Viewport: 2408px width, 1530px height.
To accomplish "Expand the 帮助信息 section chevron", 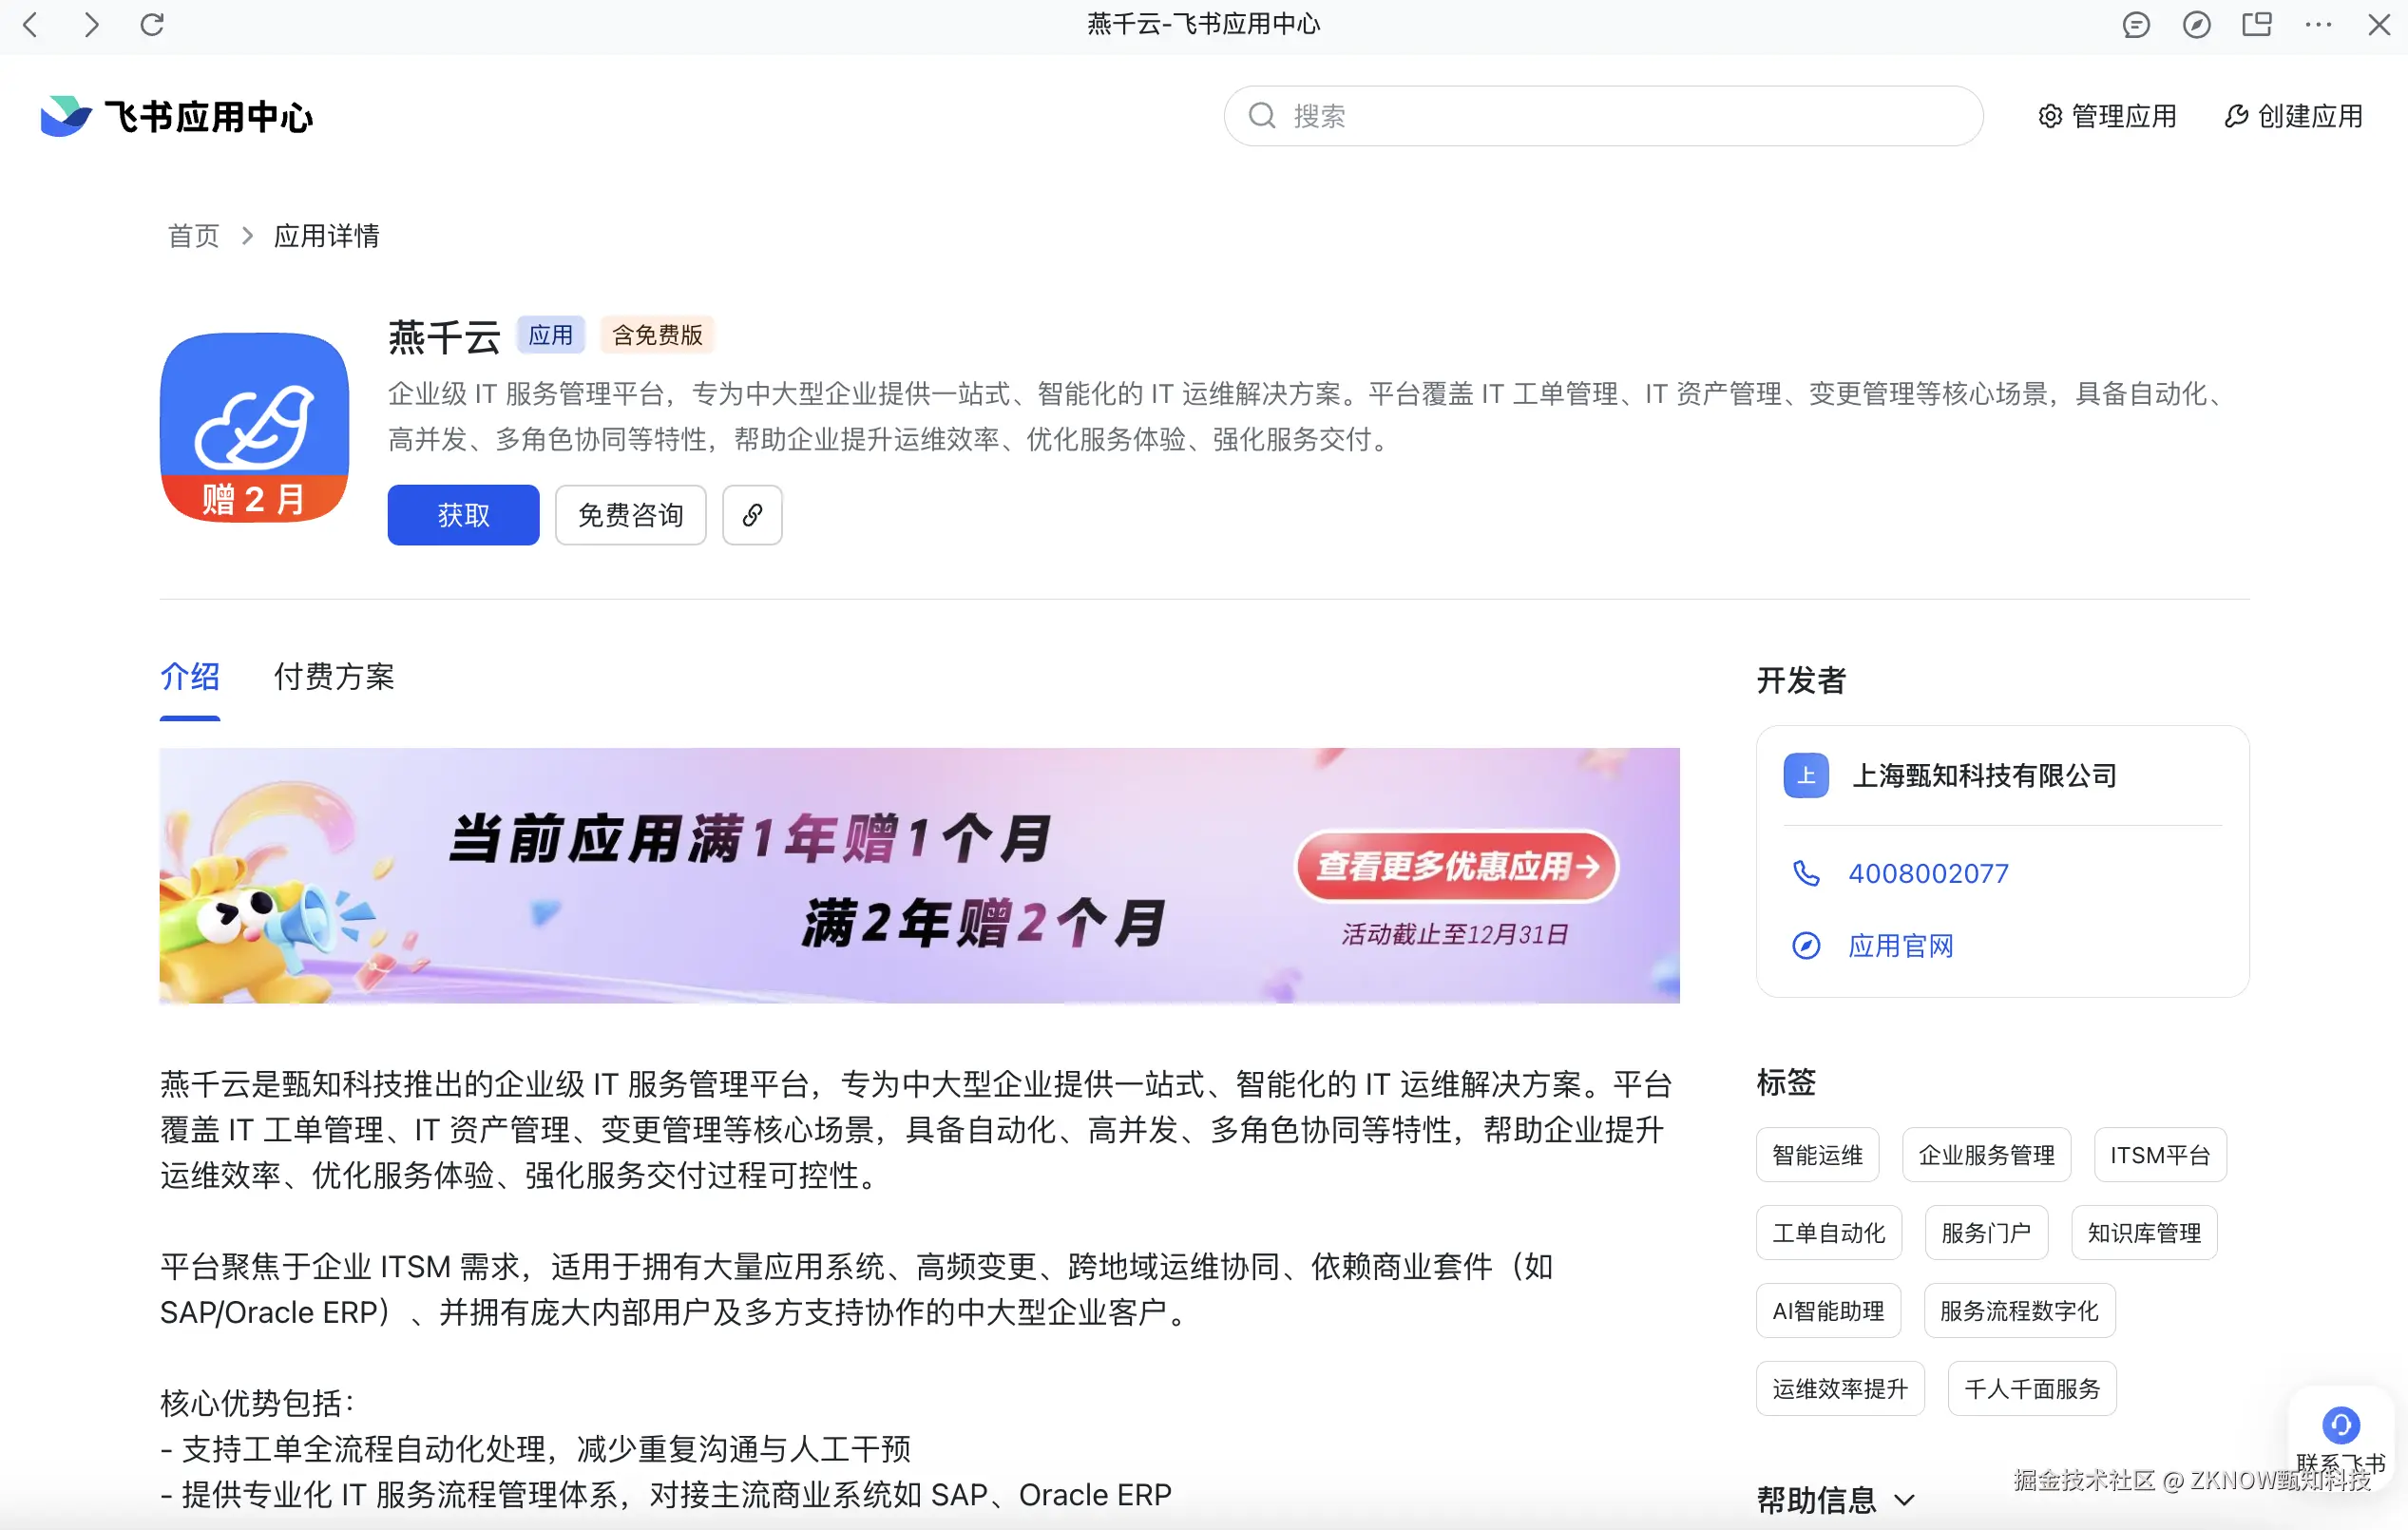I will 1904,1499.
